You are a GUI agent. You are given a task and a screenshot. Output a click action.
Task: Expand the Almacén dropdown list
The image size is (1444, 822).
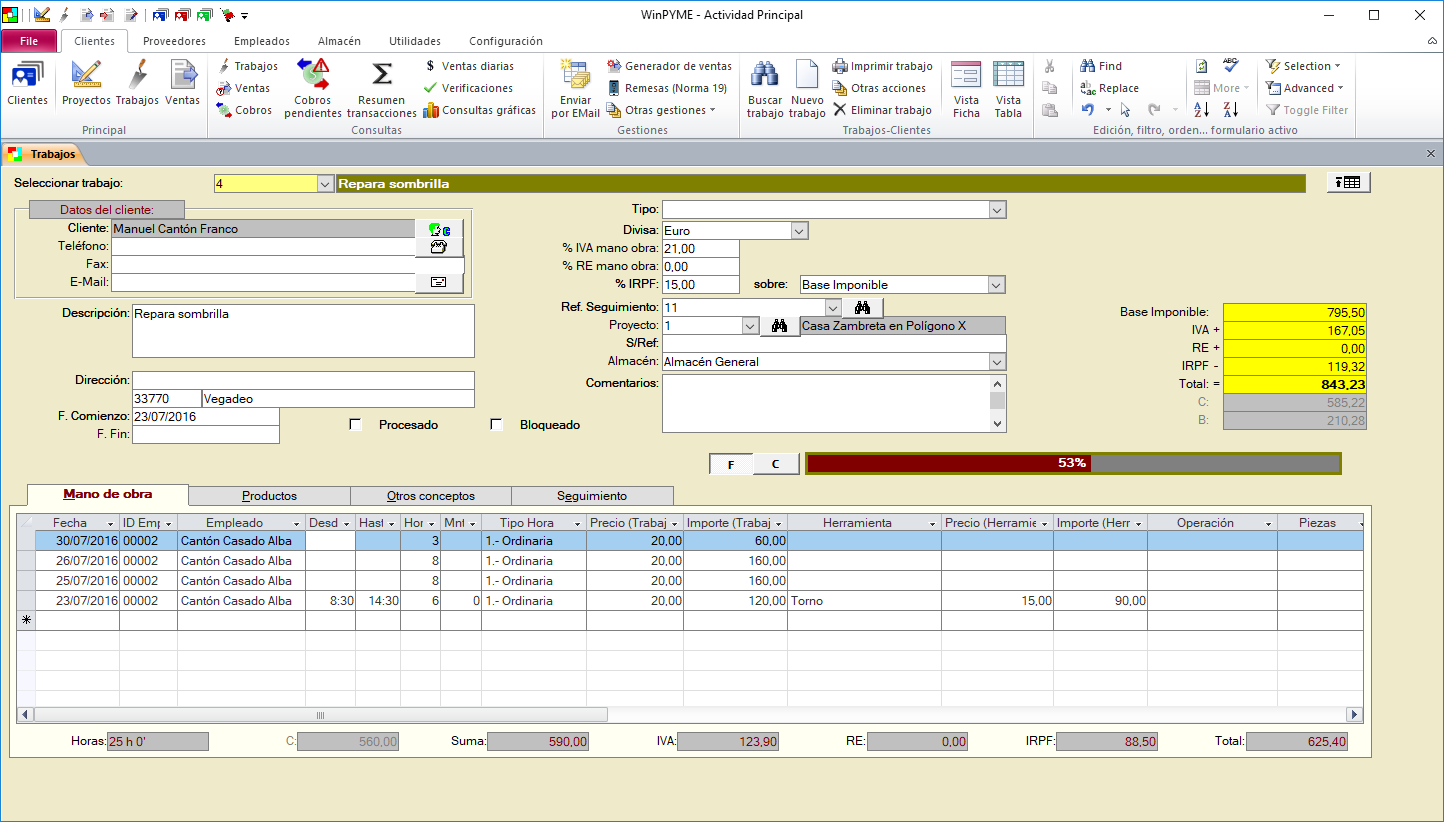(996, 362)
